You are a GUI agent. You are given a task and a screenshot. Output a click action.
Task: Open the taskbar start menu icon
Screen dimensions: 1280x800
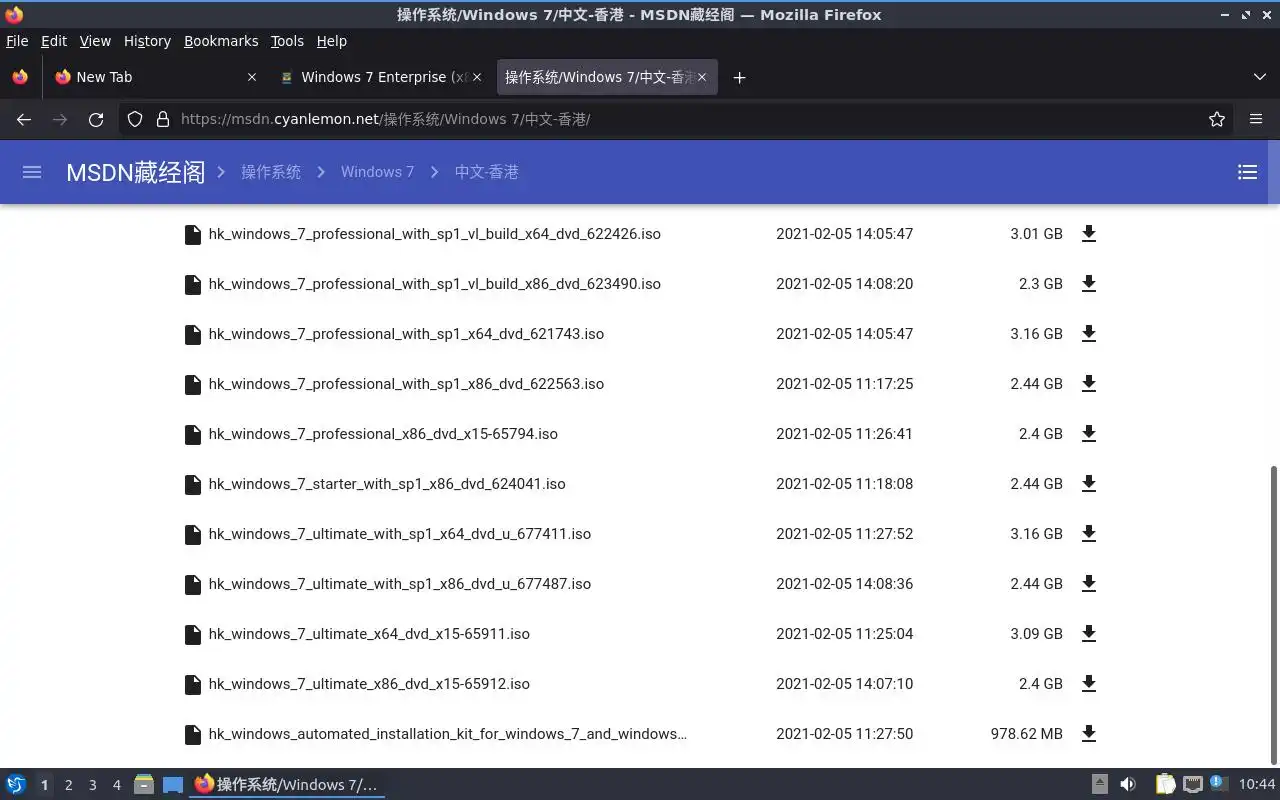(x=15, y=785)
